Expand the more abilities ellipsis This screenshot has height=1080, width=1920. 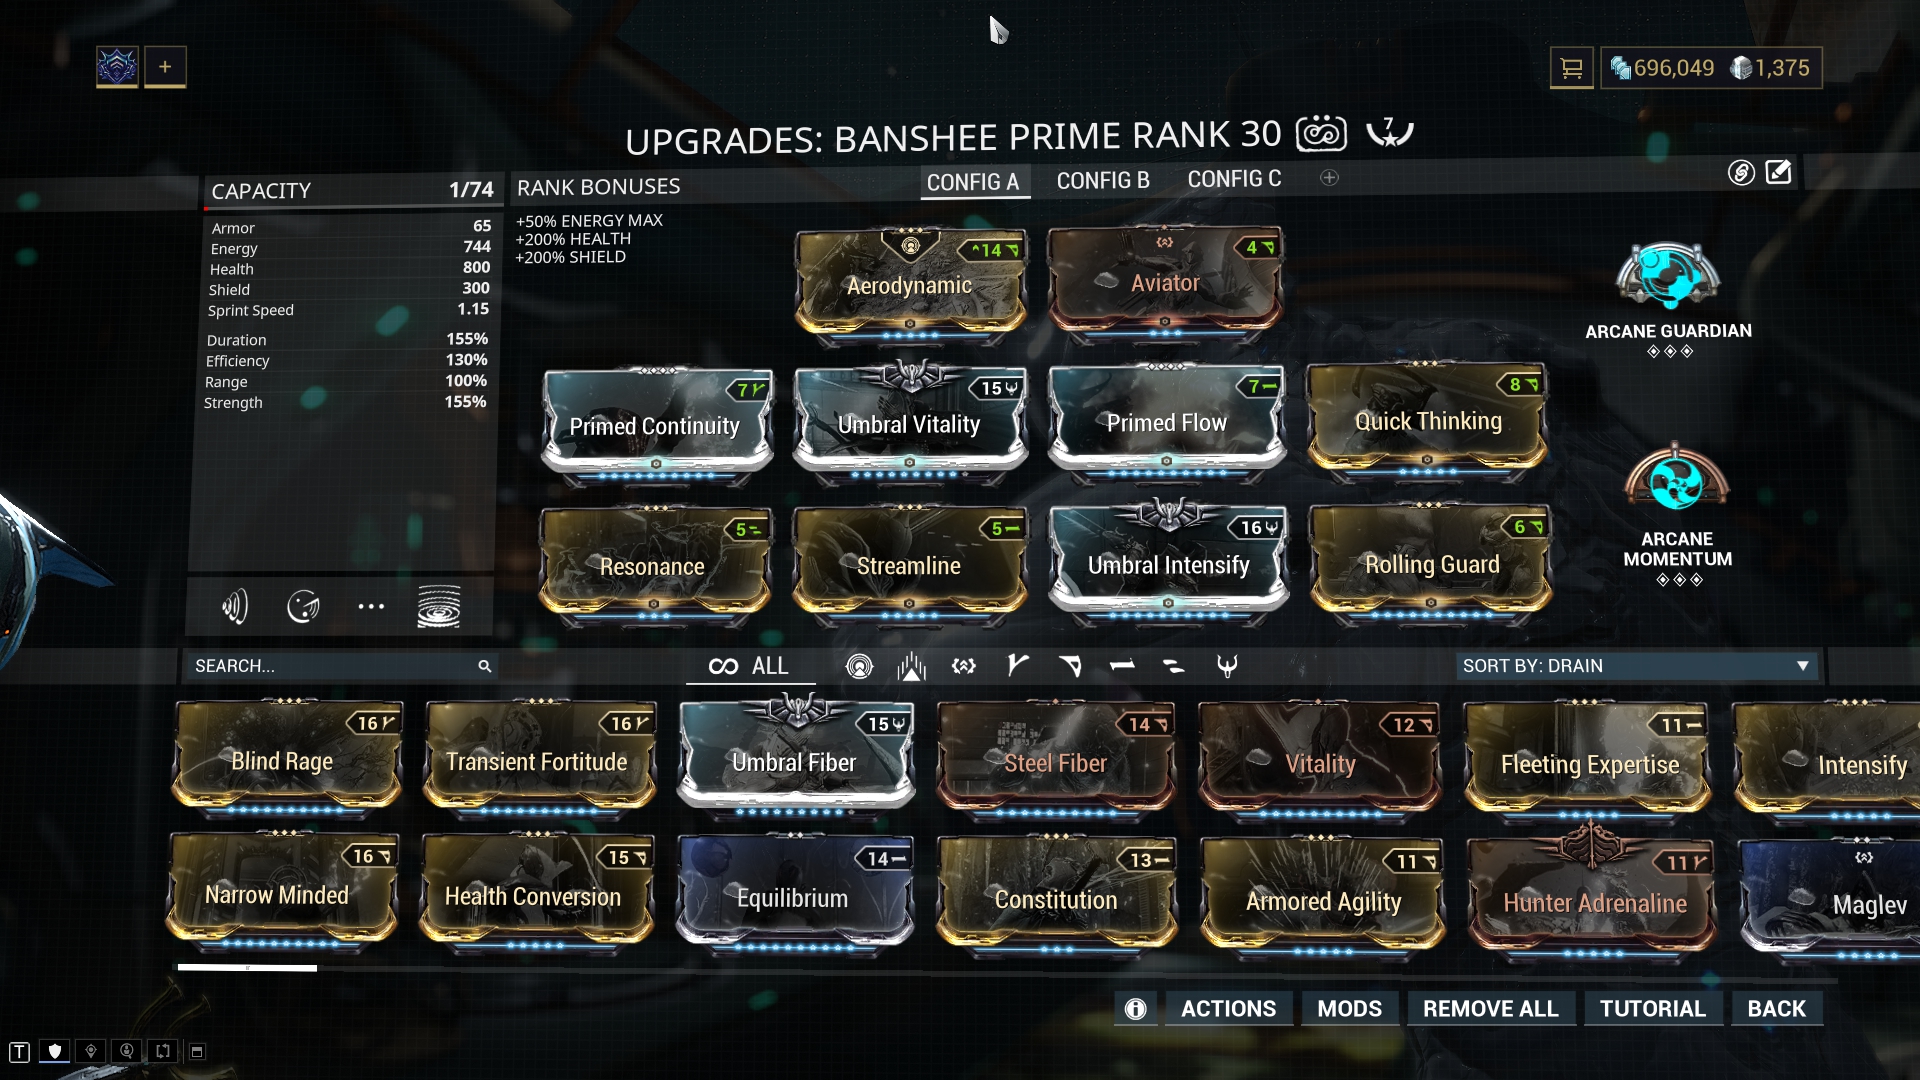371,606
